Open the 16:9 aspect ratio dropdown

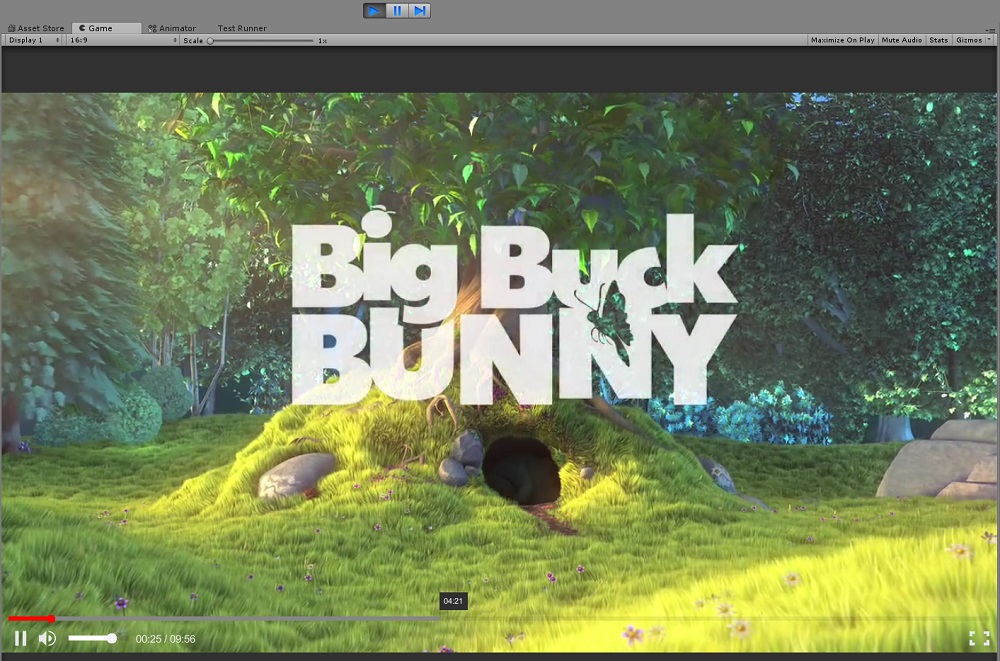(x=124, y=40)
